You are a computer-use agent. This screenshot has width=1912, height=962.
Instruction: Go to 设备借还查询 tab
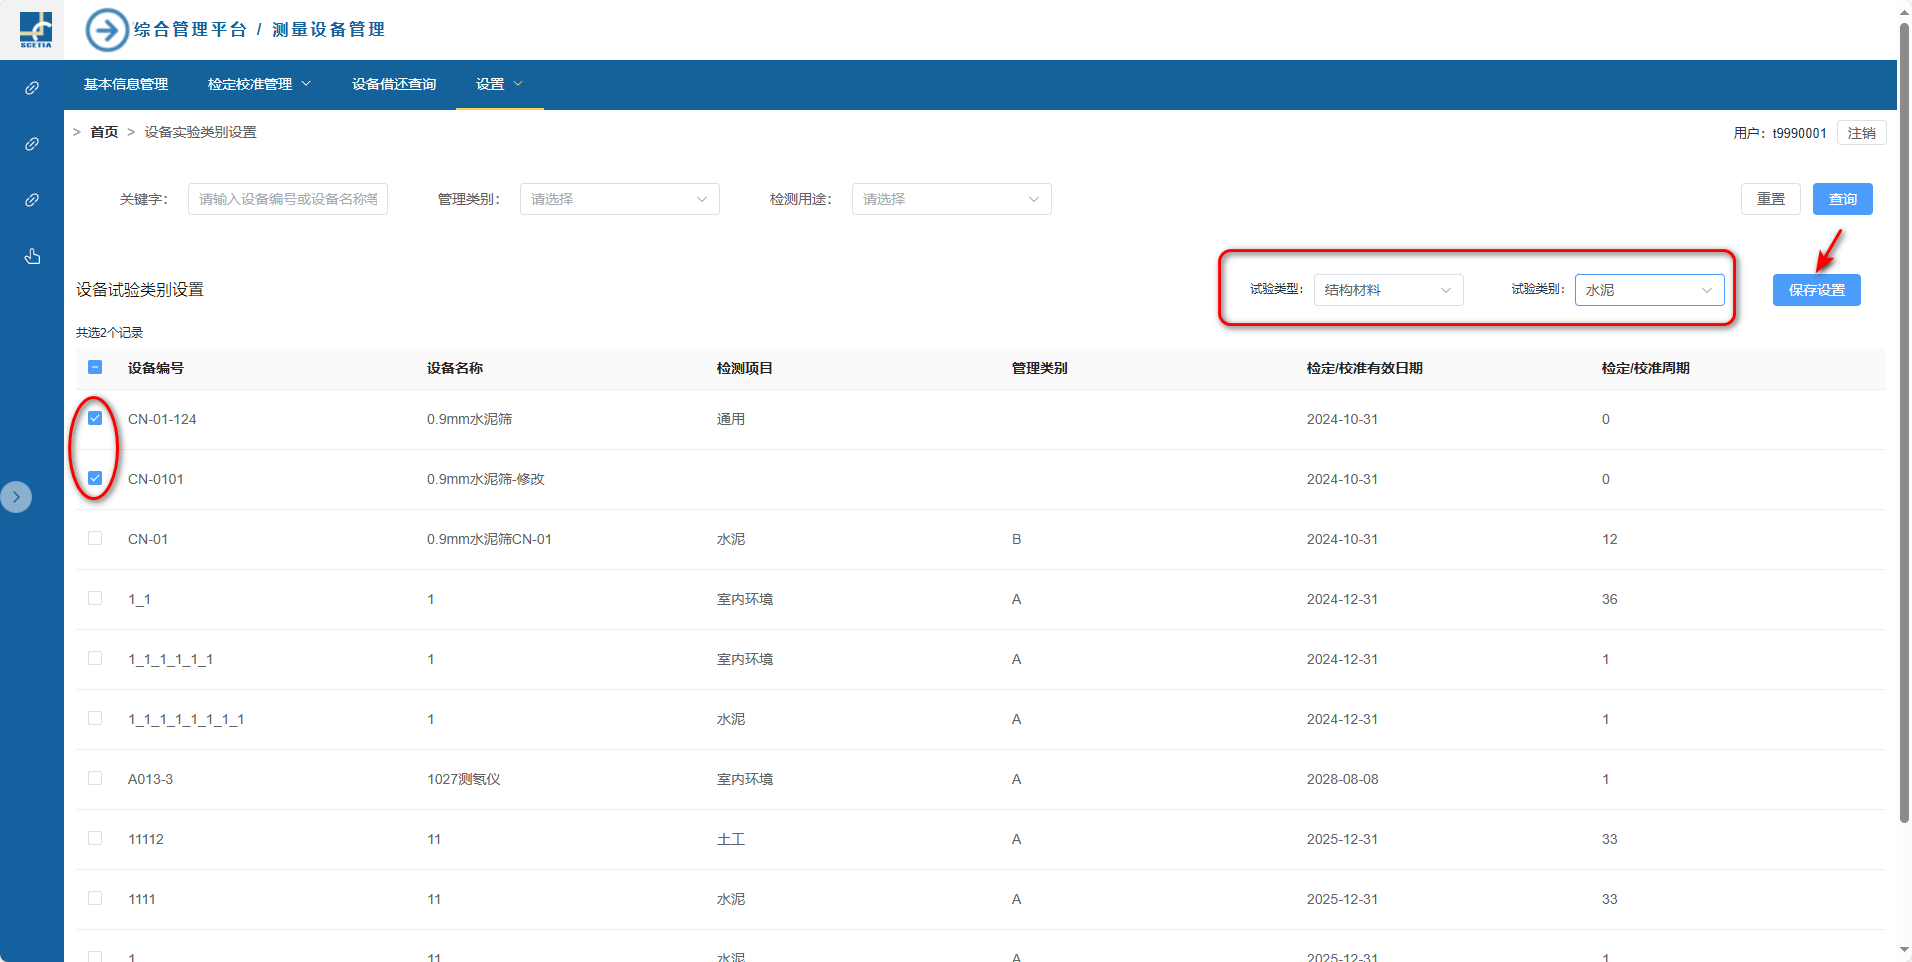point(394,84)
